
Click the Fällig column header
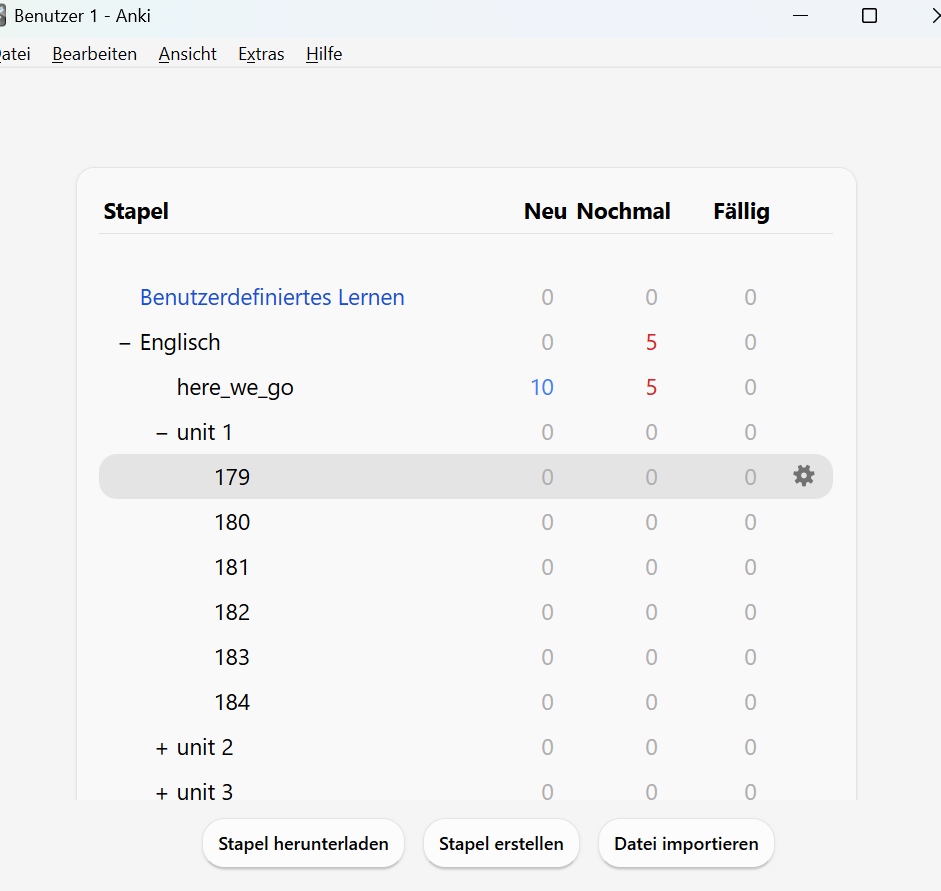741,211
